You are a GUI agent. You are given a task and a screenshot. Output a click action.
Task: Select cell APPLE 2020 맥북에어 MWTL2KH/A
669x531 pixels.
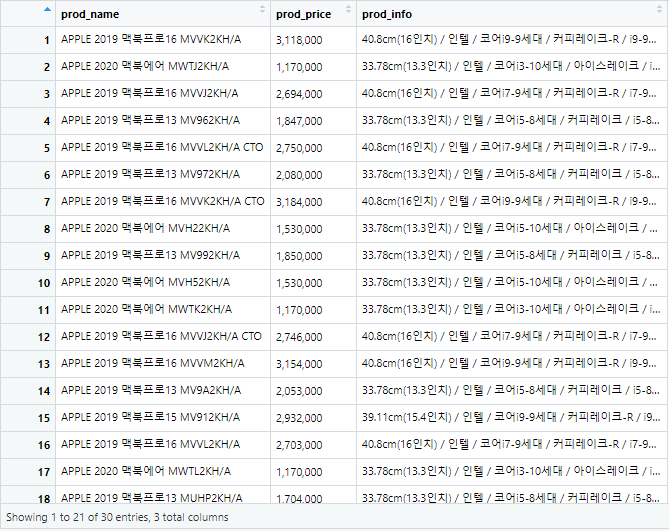click(163, 472)
